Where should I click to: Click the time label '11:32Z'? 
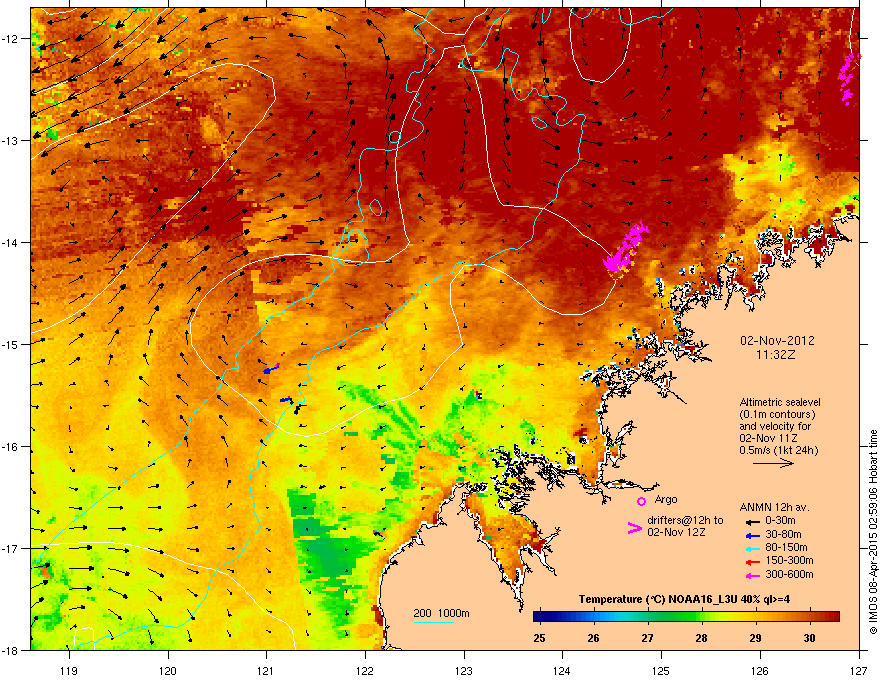click(776, 355)
